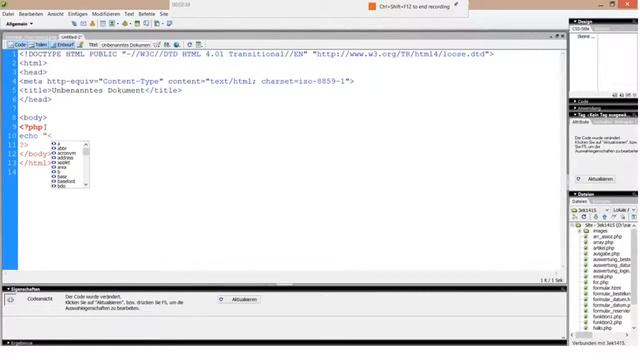This screenshot has height=360, width=640.
Task: Open the Lokale Ansicht view dropdown
Action: tap(624, 210)
